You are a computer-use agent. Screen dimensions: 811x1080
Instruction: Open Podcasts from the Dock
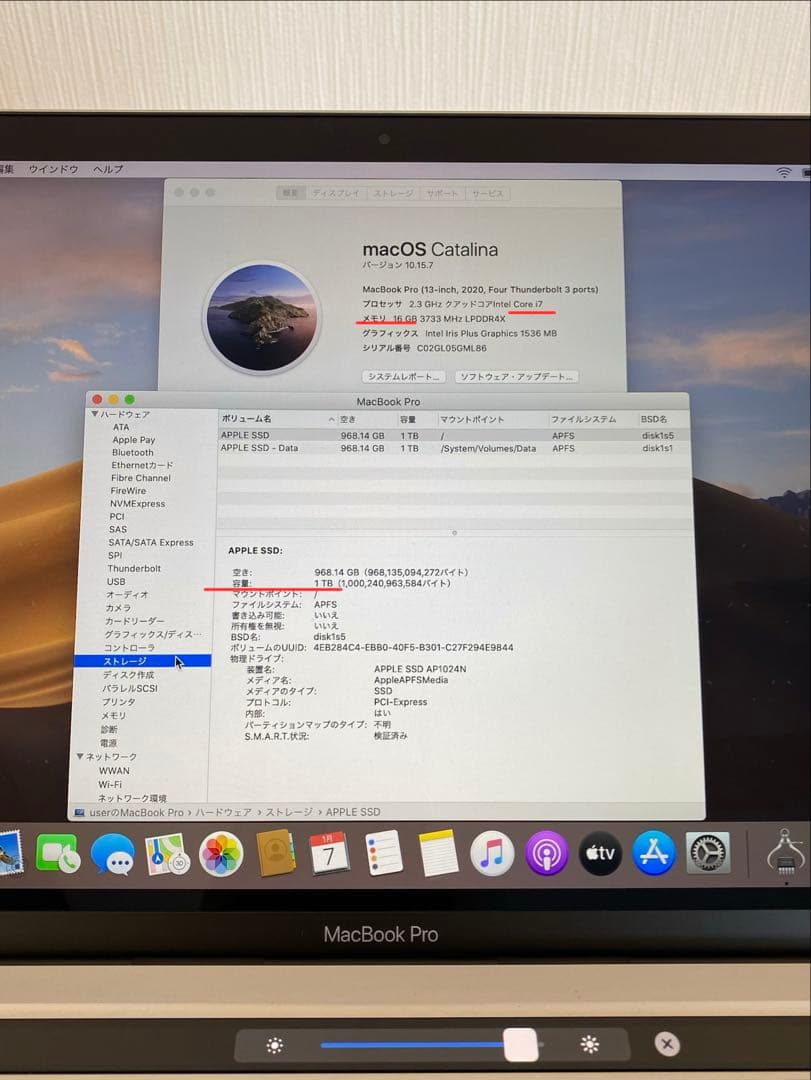click(x=546, y=852)
